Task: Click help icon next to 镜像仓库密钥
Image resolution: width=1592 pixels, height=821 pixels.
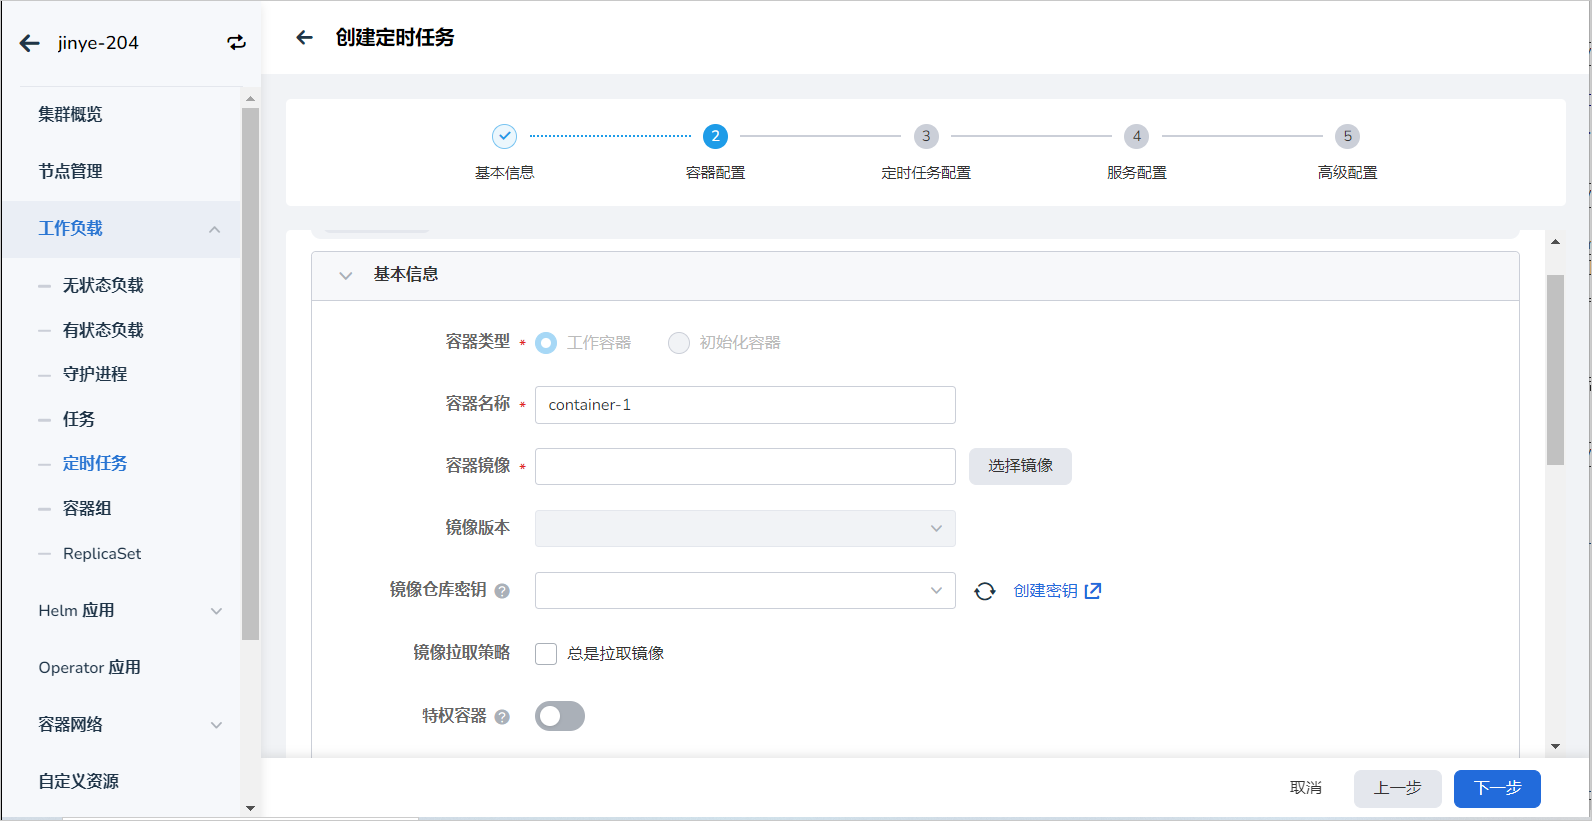Action: [x=502, y=591]
